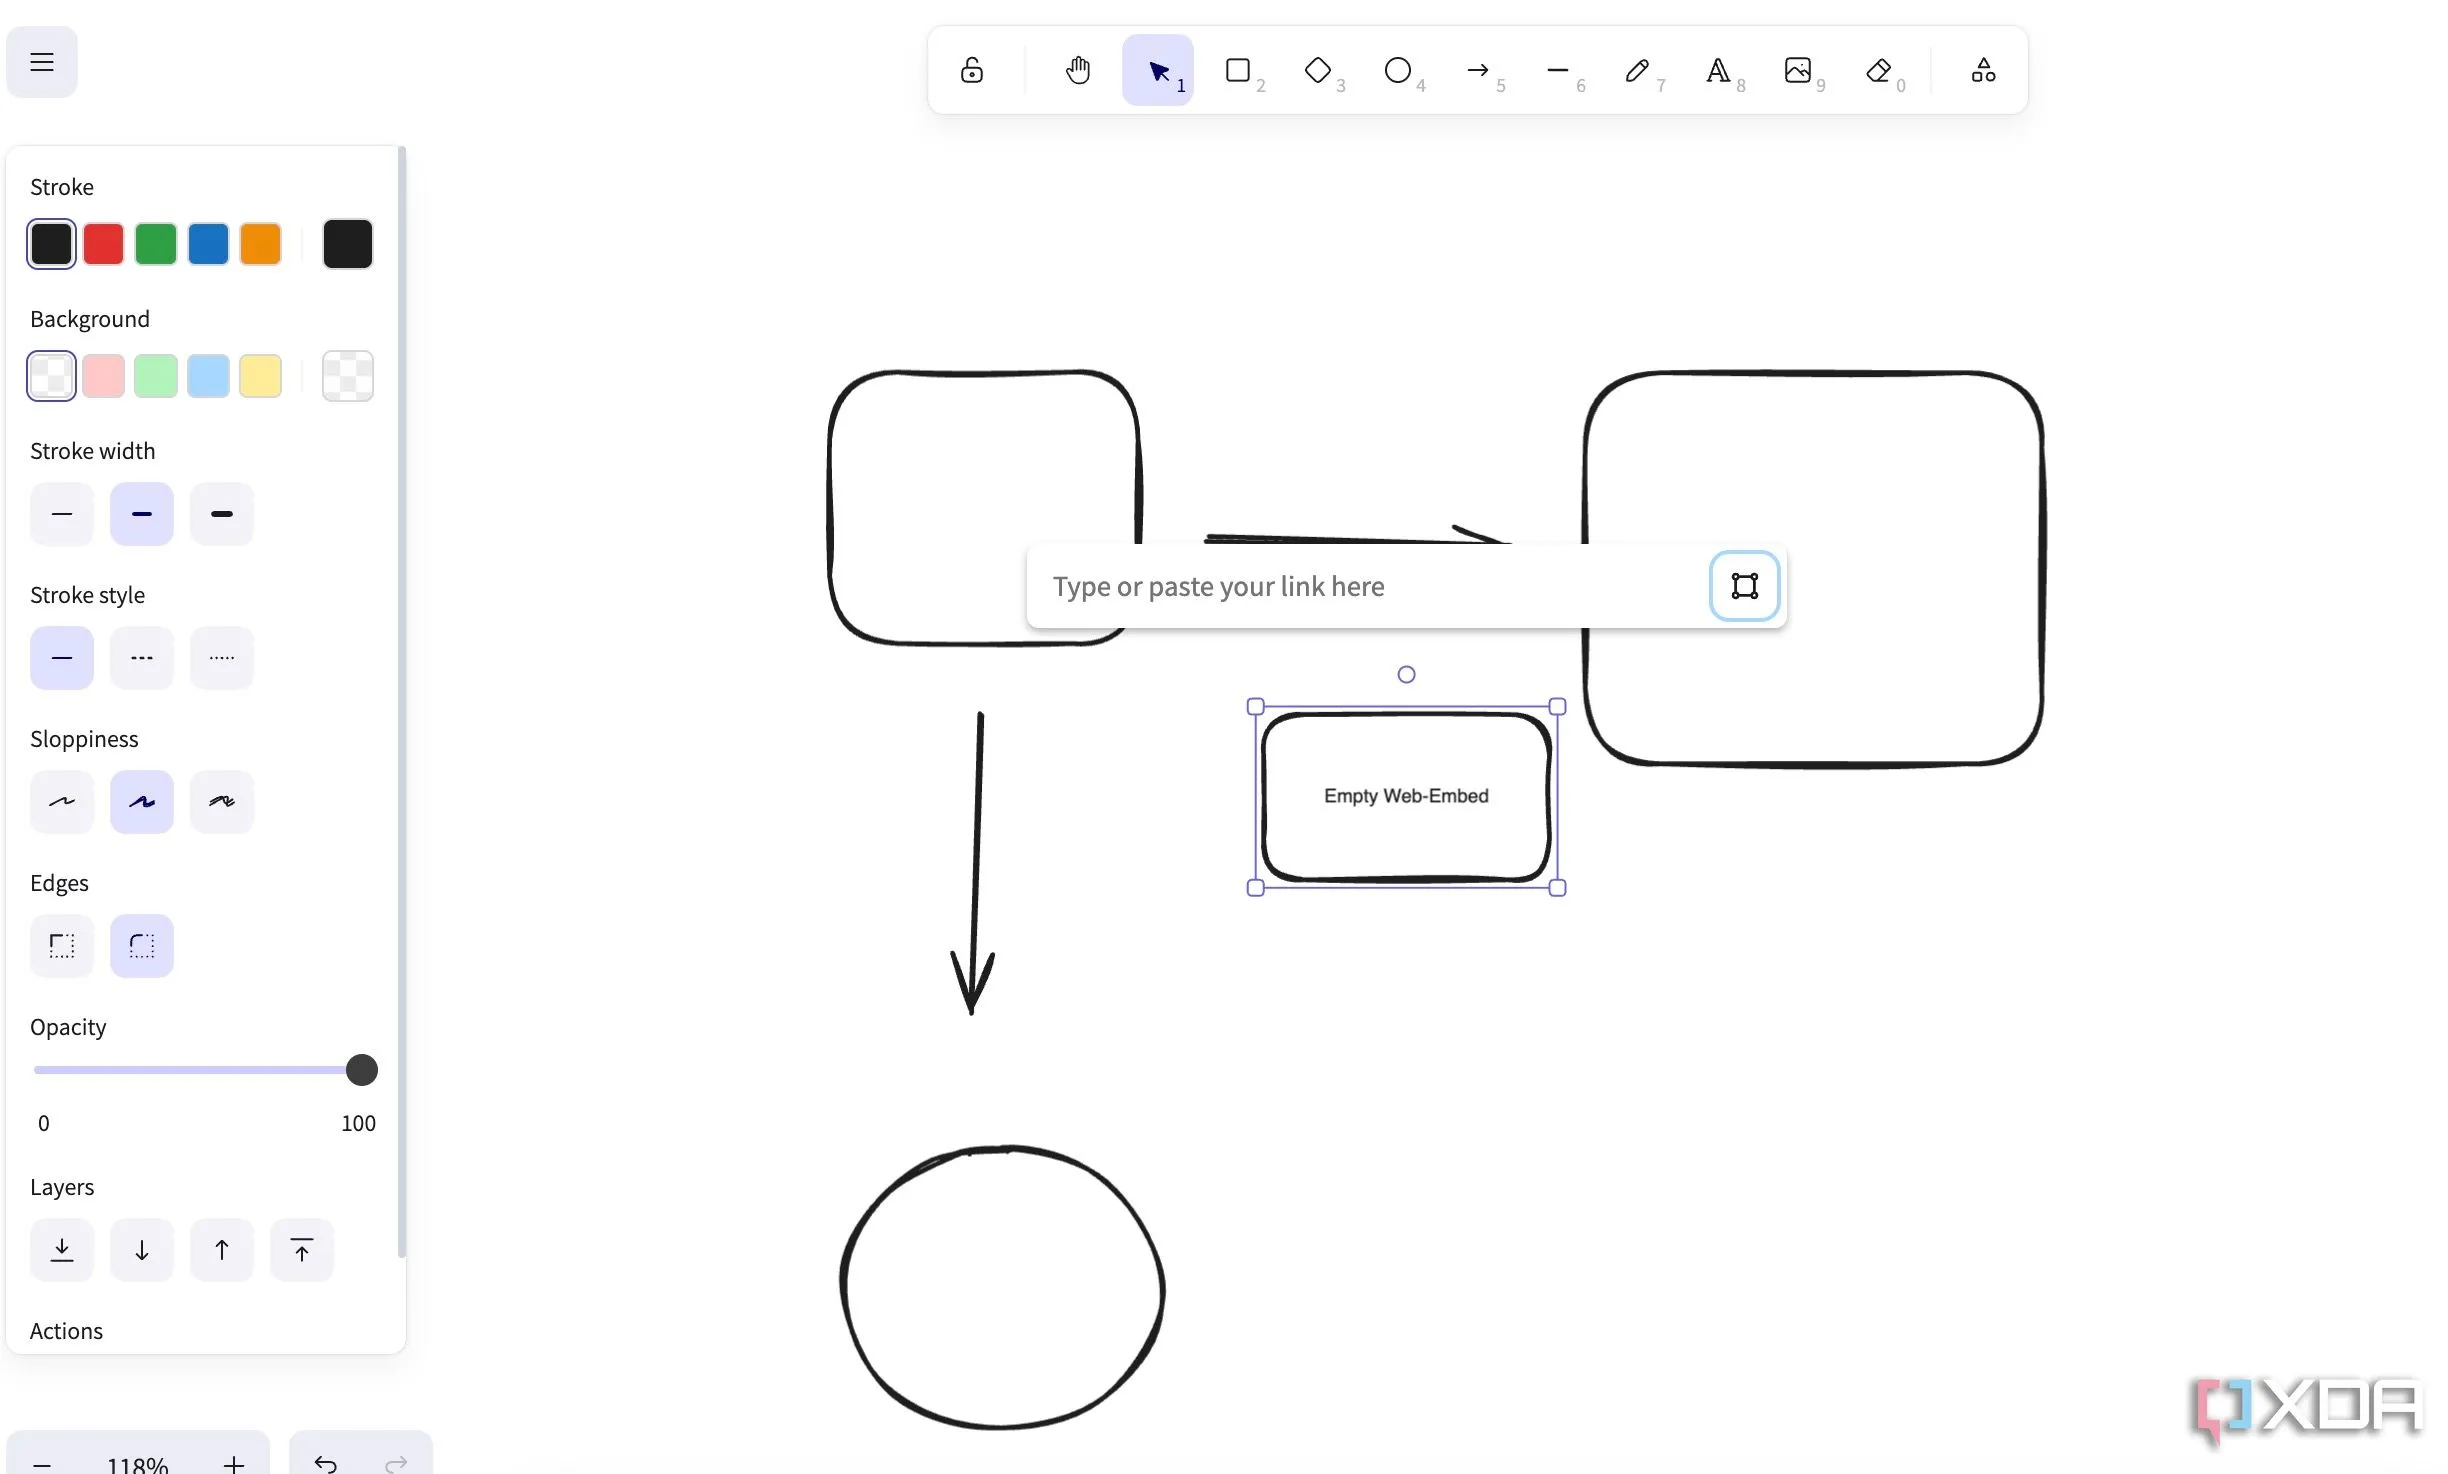Open the custom stroke color picker
The image size is (2448, 1474).
(348, 244)
